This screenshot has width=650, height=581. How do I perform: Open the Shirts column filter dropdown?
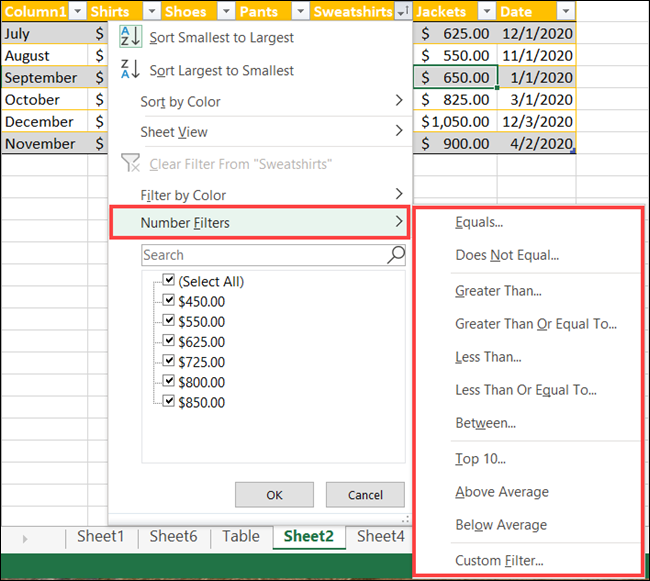tap(150, 12)
